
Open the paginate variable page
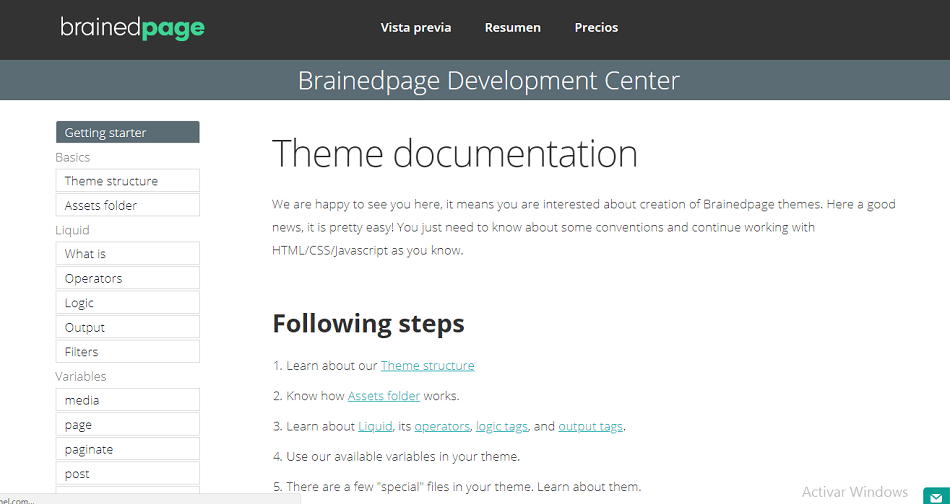point(127,449)
